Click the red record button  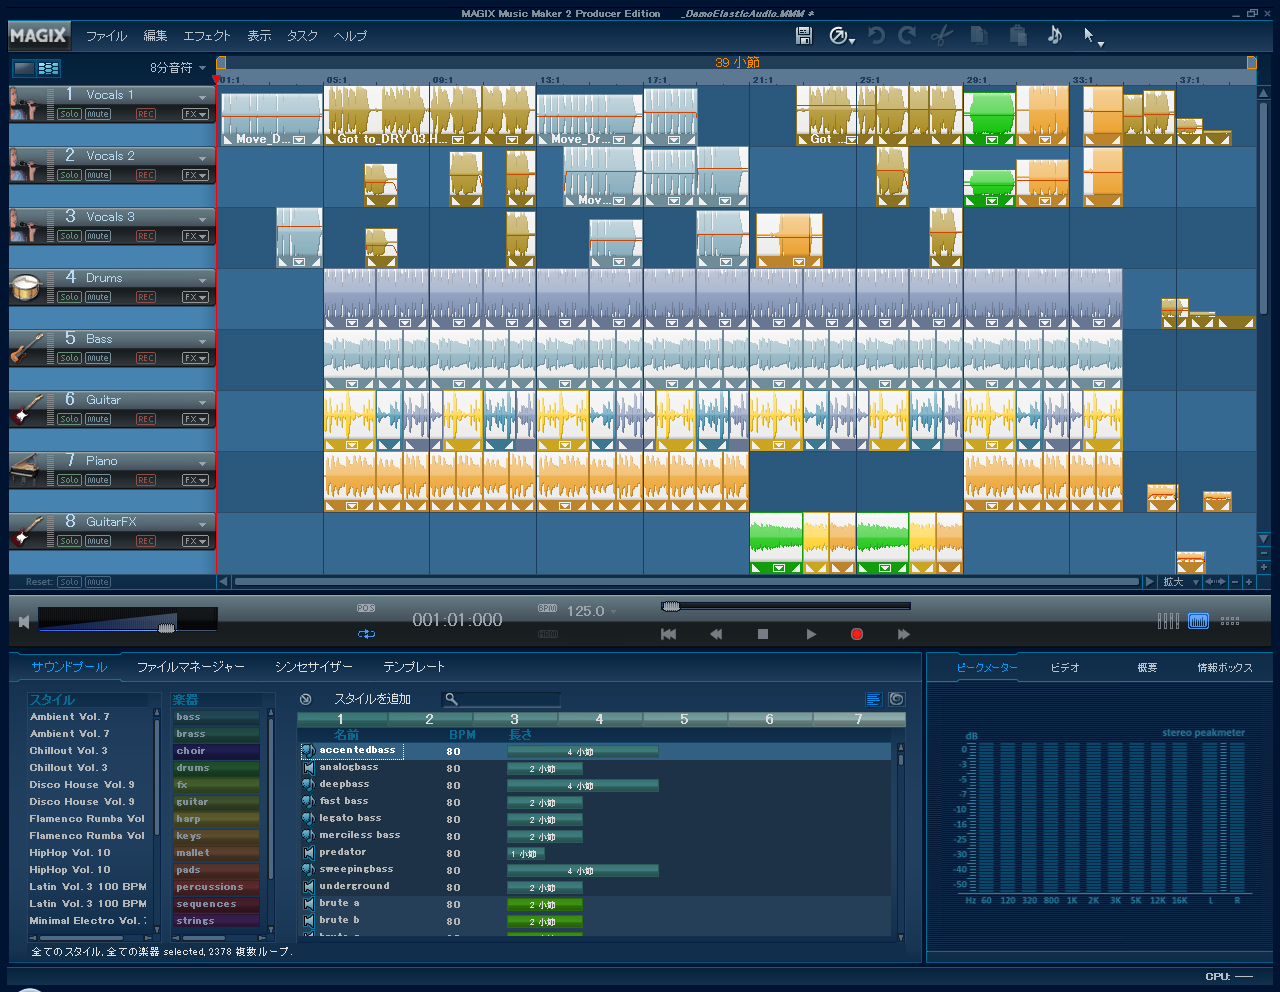pos(857,634)
